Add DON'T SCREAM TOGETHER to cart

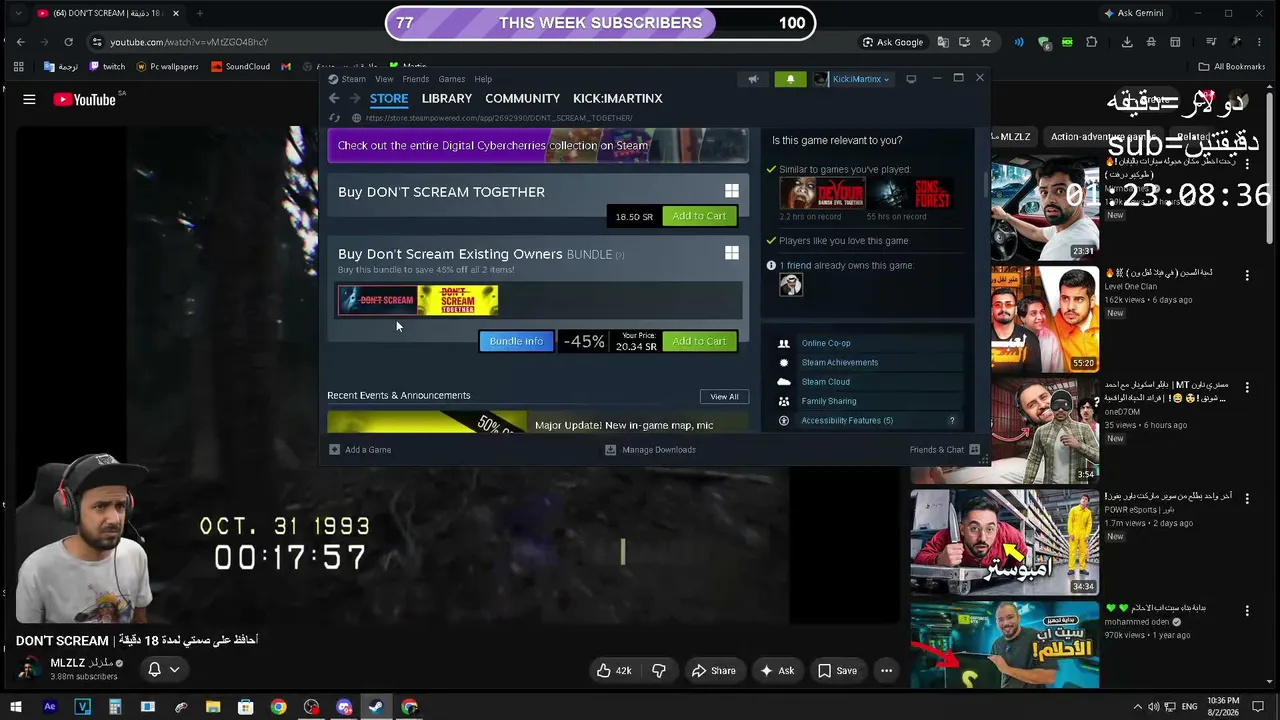pos(699,216)
